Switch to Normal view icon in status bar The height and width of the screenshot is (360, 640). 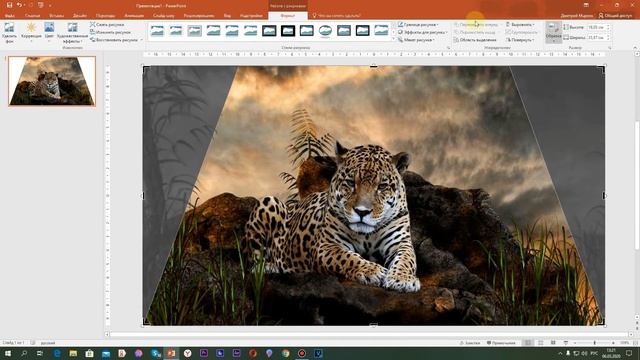pyautogui.click(x=528, y=343)
